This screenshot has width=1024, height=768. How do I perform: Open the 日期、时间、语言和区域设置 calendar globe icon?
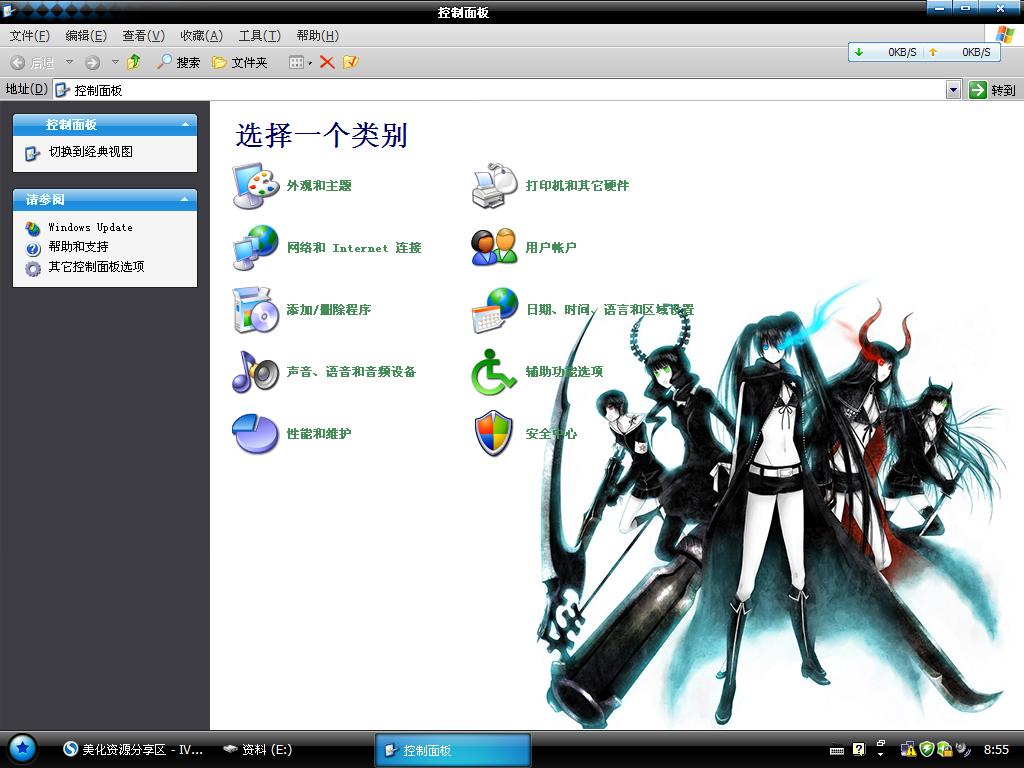494,310
